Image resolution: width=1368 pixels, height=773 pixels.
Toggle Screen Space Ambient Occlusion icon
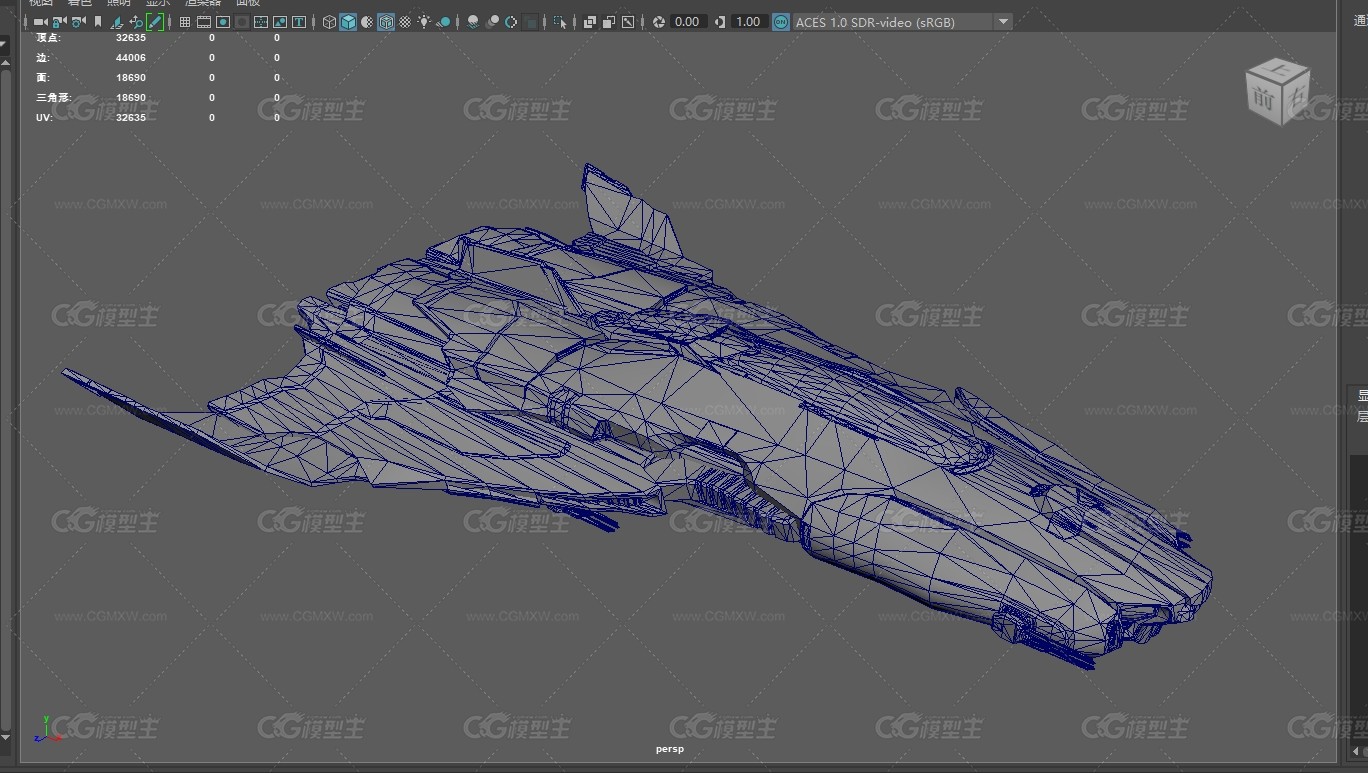point(473,21)
